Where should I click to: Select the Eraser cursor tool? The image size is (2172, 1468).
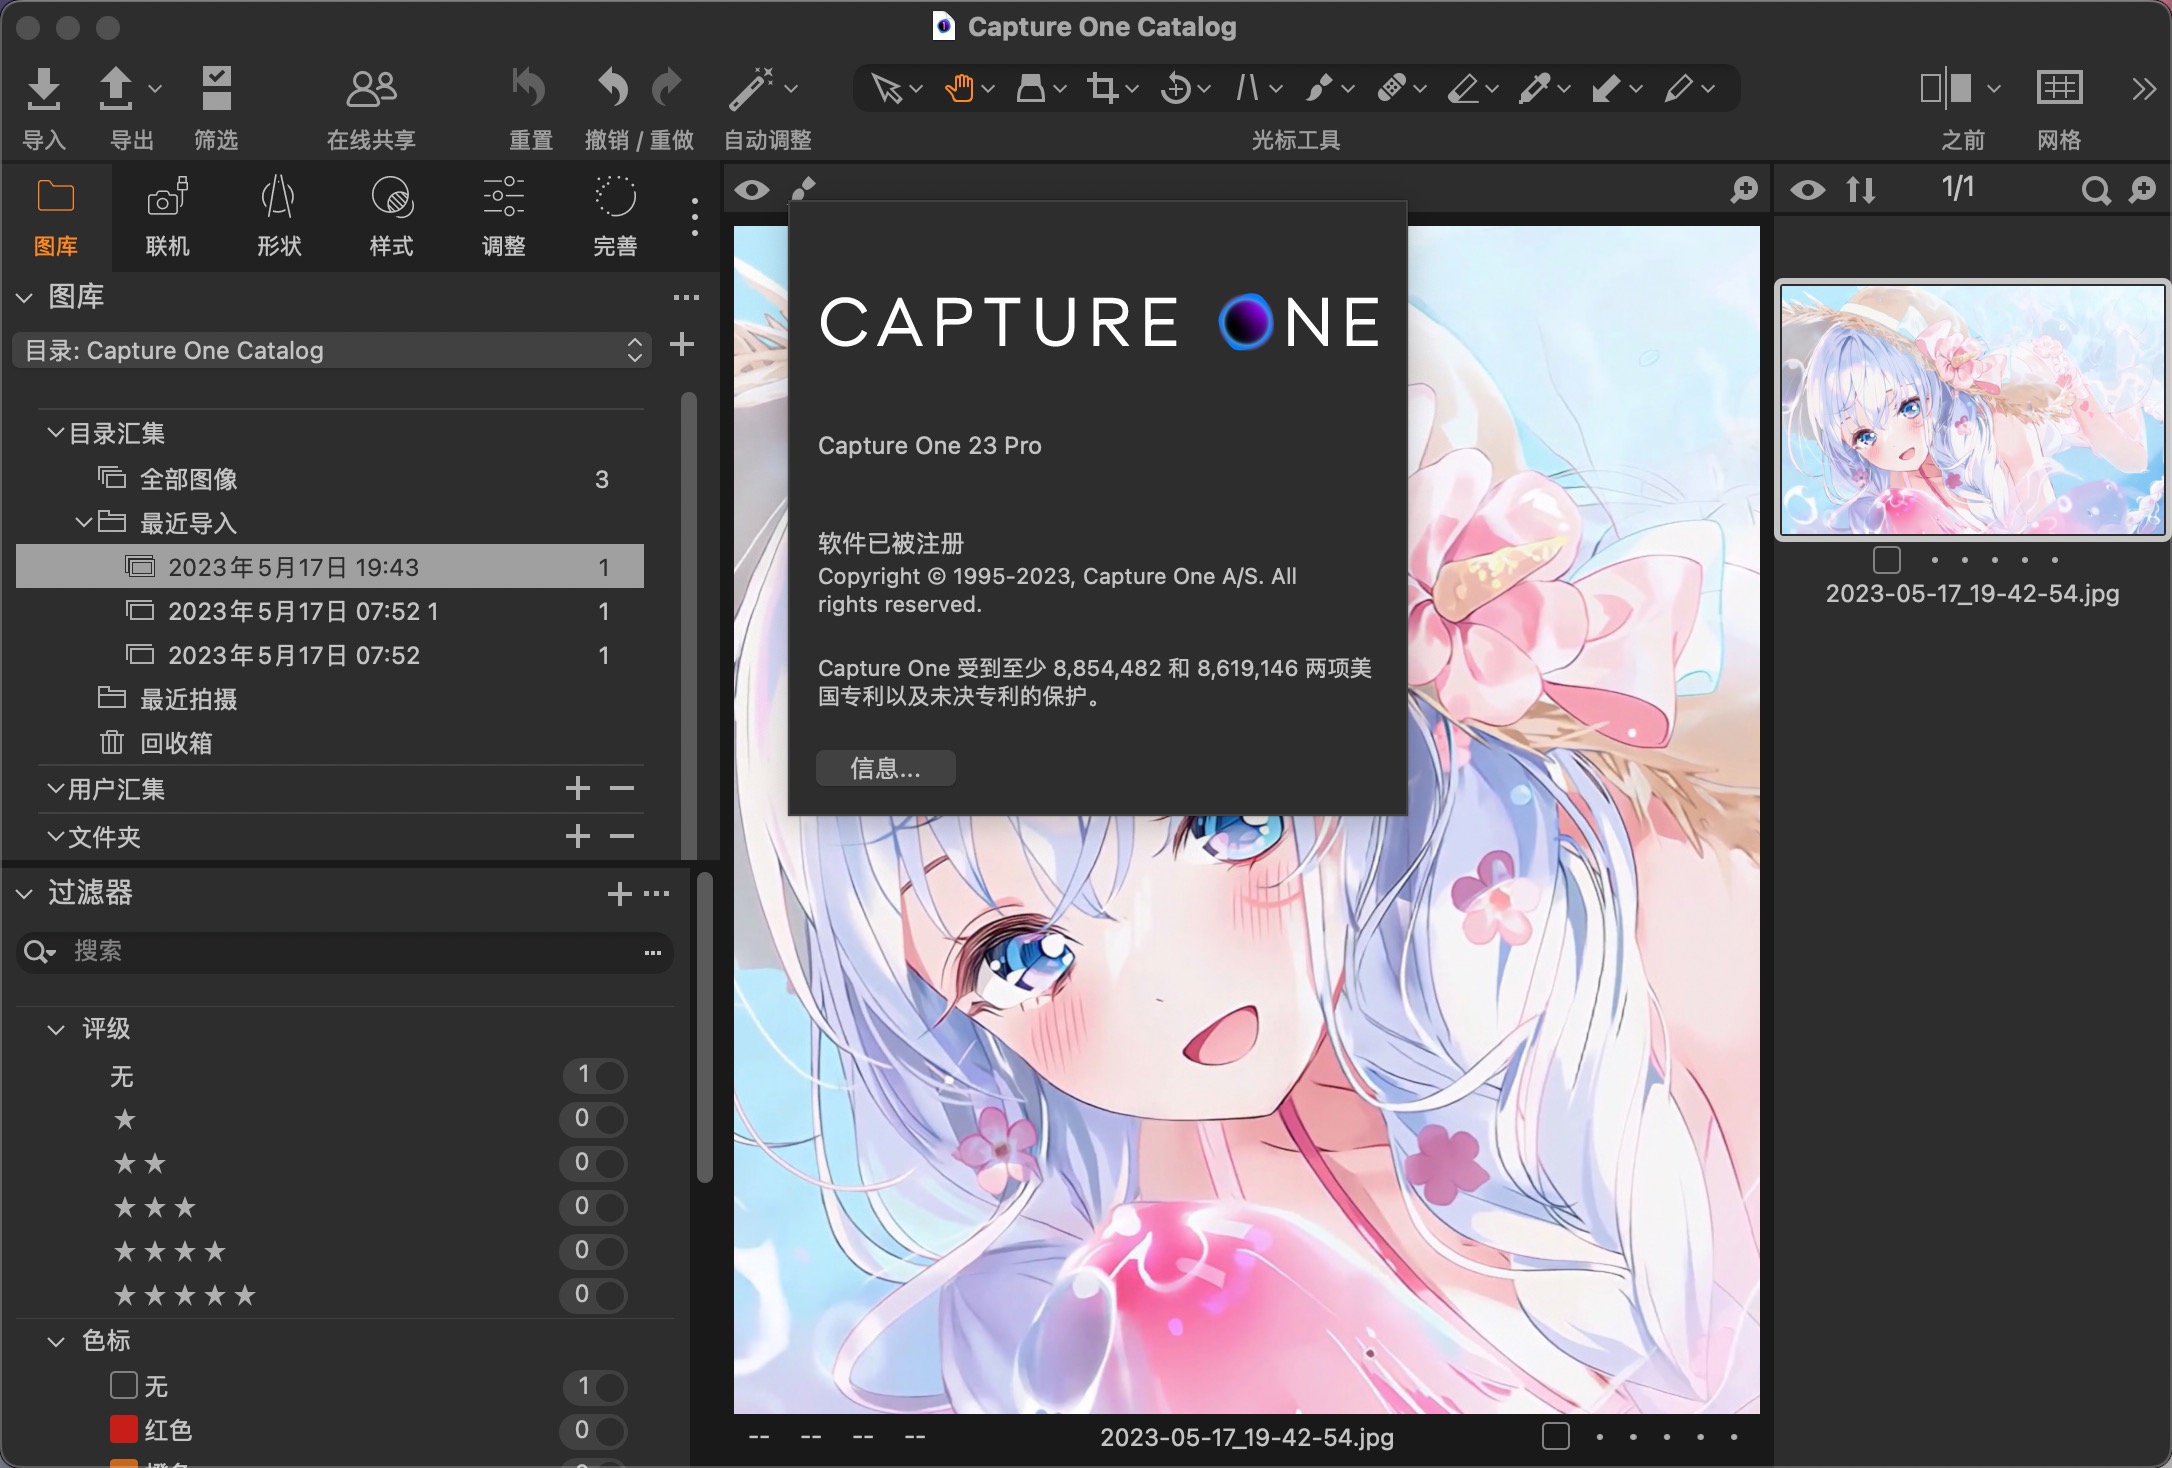click(1463, 88)
